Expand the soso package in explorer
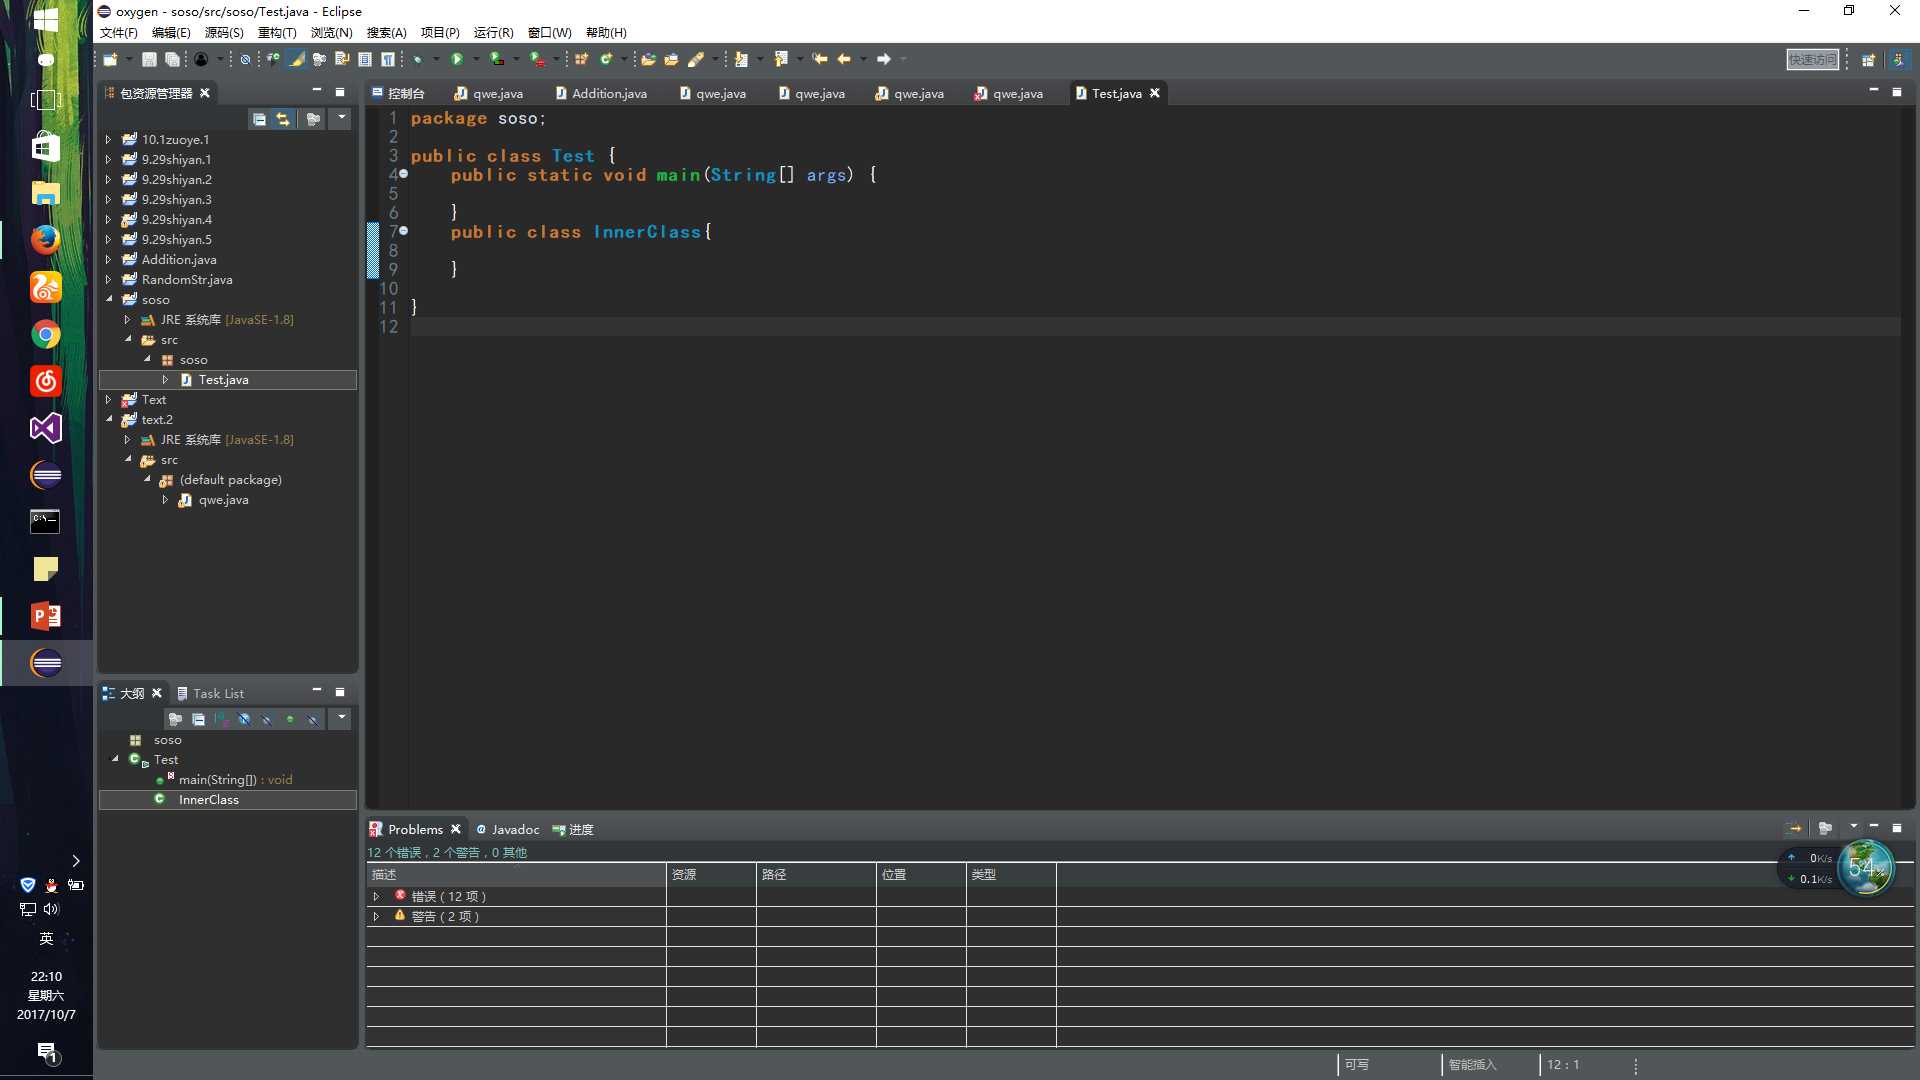Viewport: 1920px width, 1080px height. 149,359
